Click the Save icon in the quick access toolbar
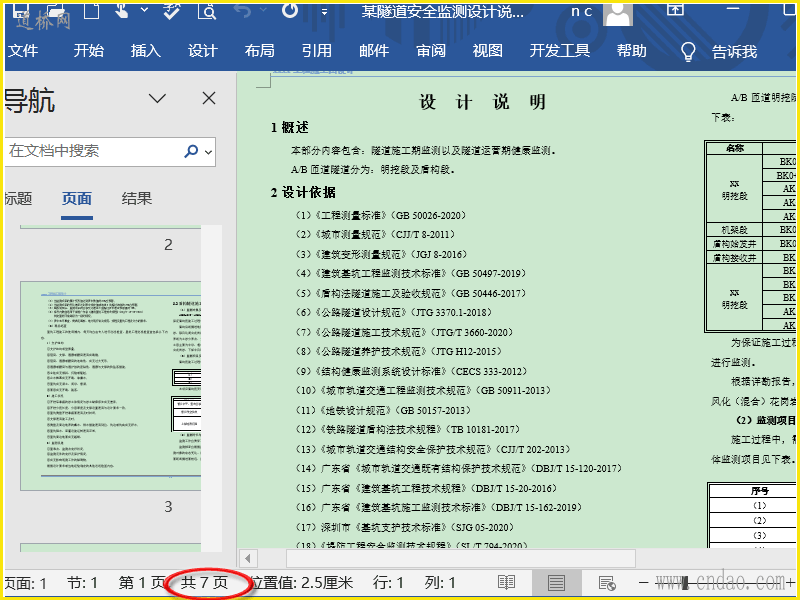 click(x=20, y=9)
